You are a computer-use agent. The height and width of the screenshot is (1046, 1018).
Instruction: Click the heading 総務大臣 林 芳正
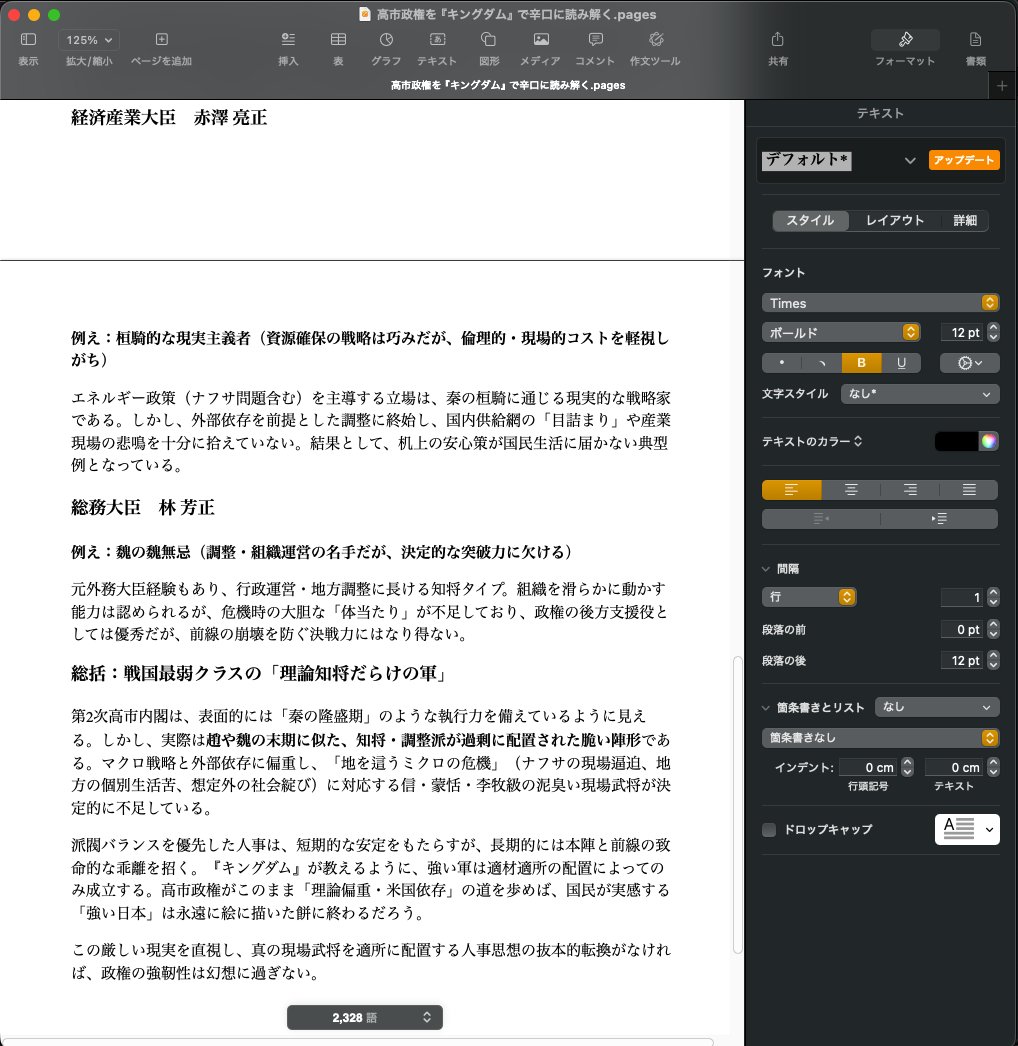143,508
